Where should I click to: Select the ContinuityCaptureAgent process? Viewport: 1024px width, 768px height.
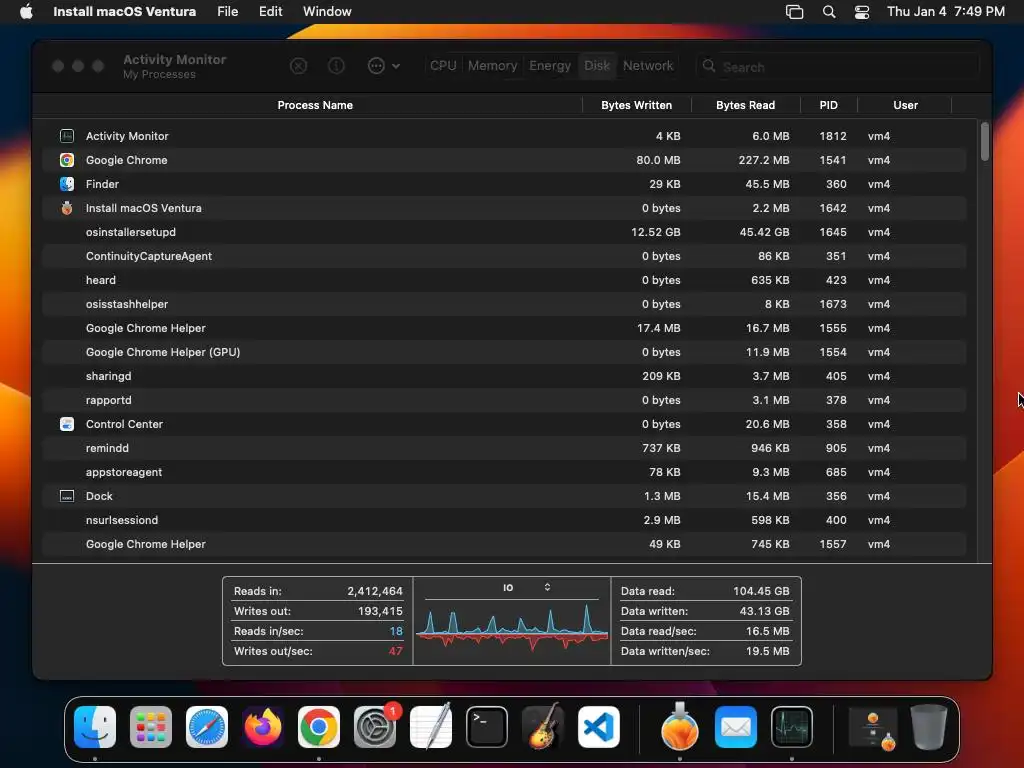504,256
